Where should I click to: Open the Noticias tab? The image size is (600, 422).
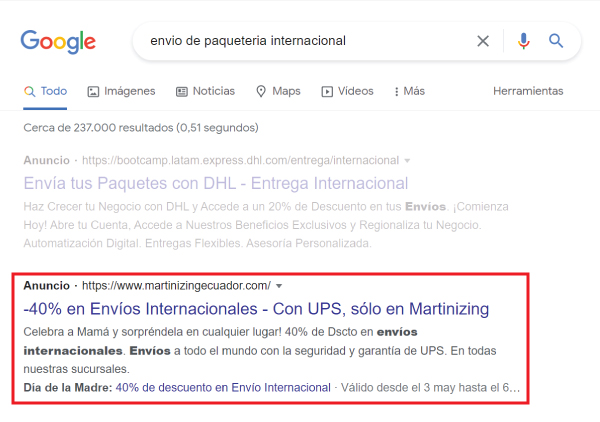point(205,91)
